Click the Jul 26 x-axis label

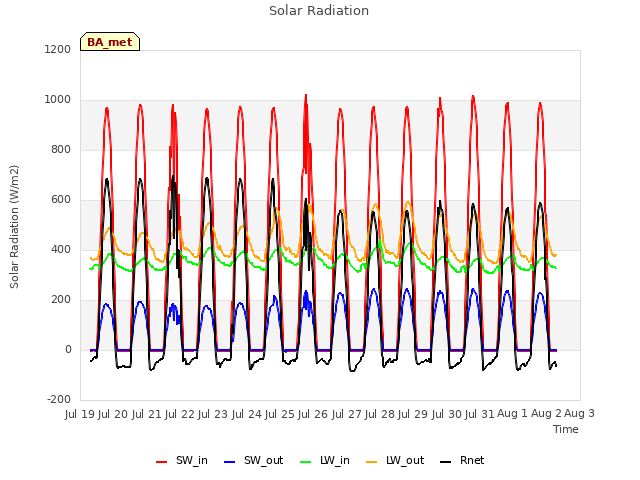coord(313,414)
